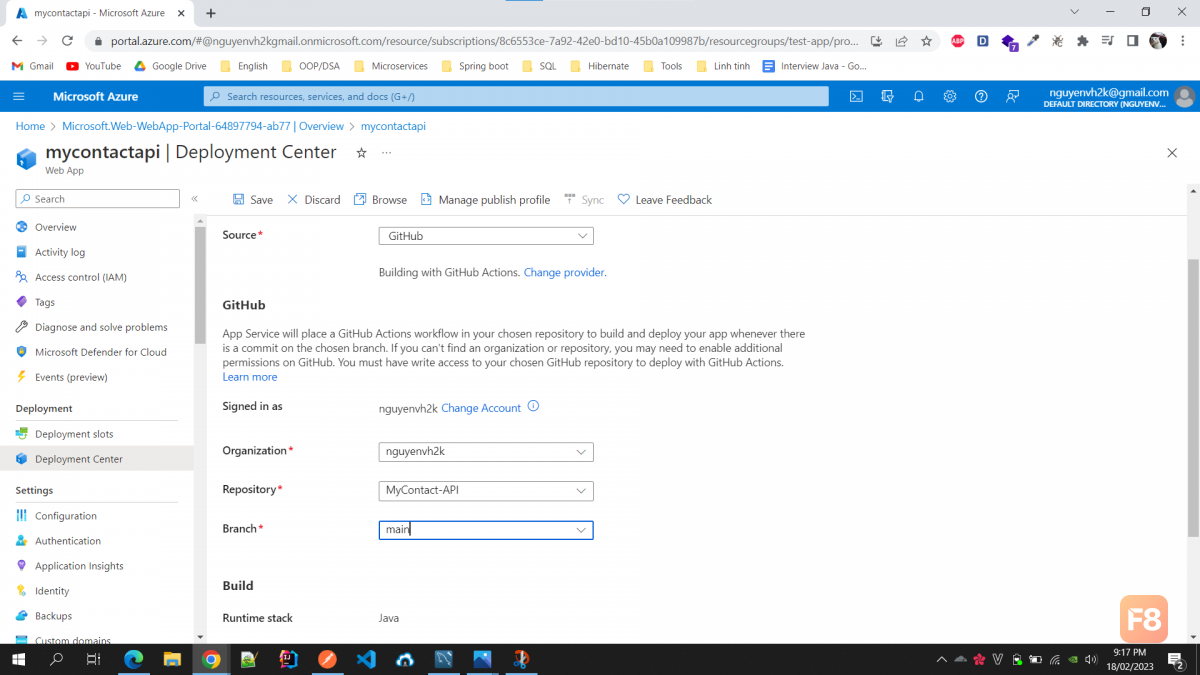This screenshot has height=675, width=1200.
Task: Open Chrome extensions puzzle icon
Action: tap(1082, 41)
